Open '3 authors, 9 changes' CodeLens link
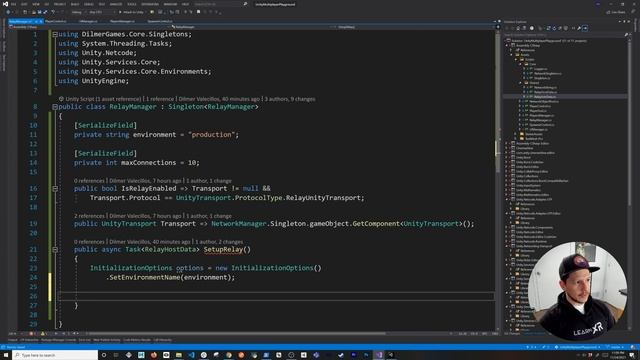Viewport: 640px width, 360px height. pyautogui.click(x=290, y=99)
